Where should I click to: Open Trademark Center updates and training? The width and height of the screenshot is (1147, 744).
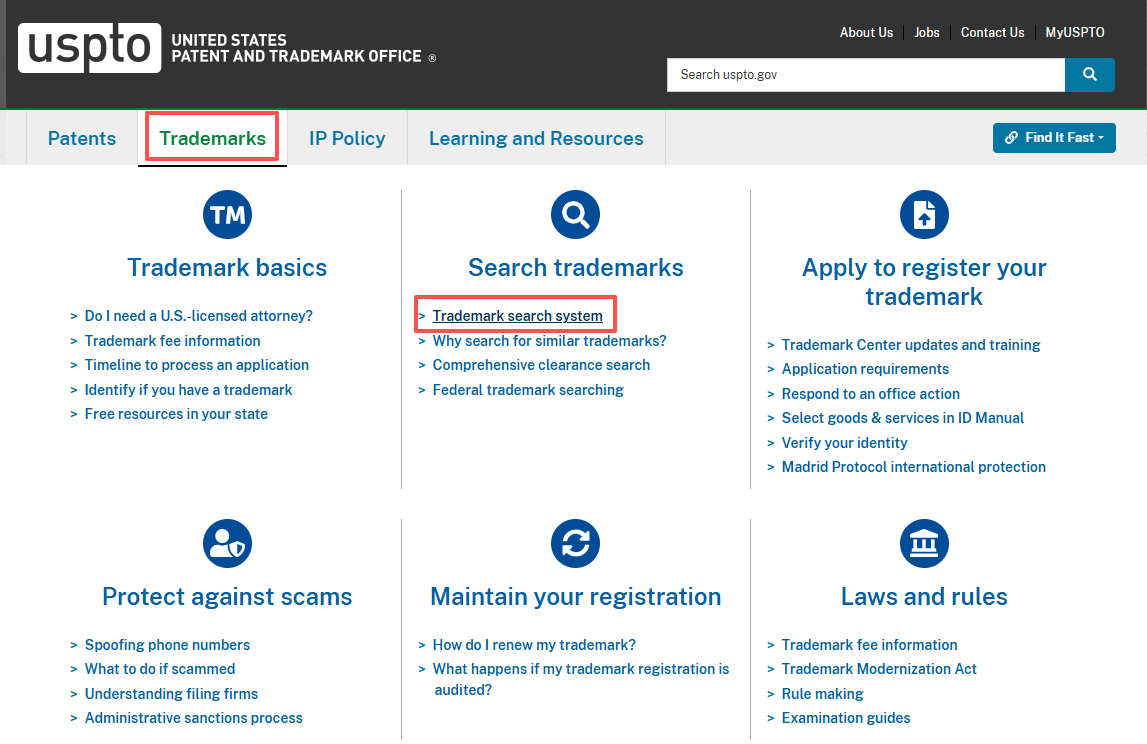911,345
